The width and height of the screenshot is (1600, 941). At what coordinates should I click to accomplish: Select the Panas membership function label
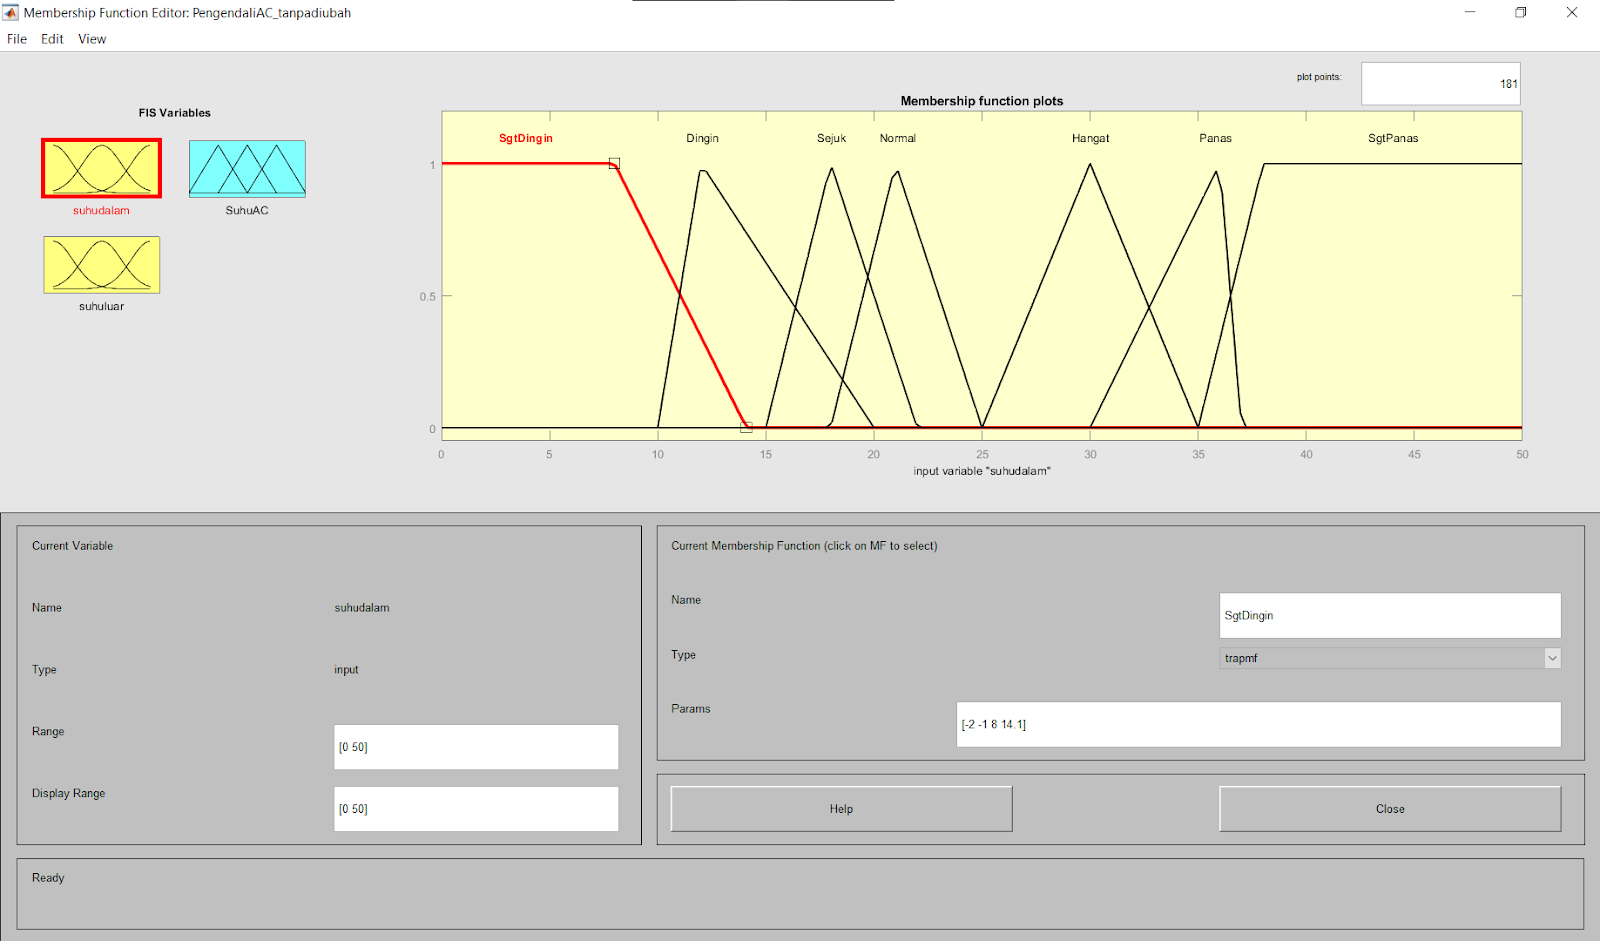pos(1215,138)
